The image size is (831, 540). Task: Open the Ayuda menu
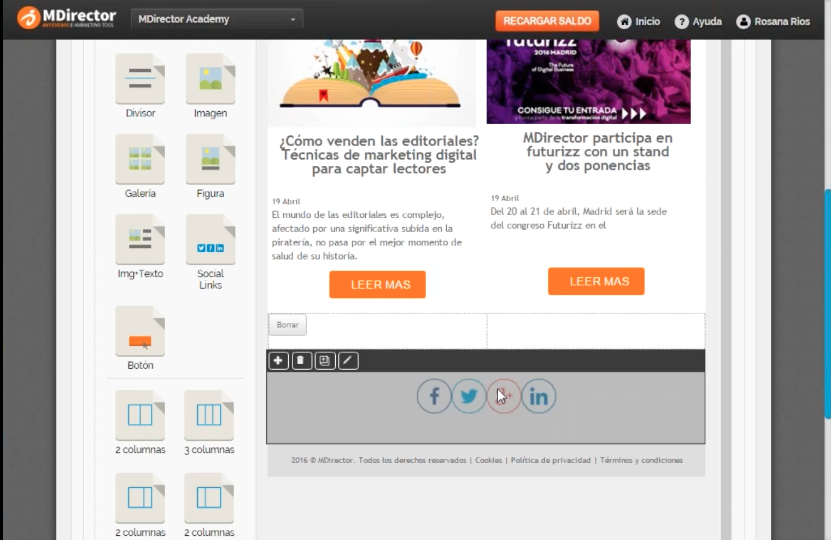point(698,21)
